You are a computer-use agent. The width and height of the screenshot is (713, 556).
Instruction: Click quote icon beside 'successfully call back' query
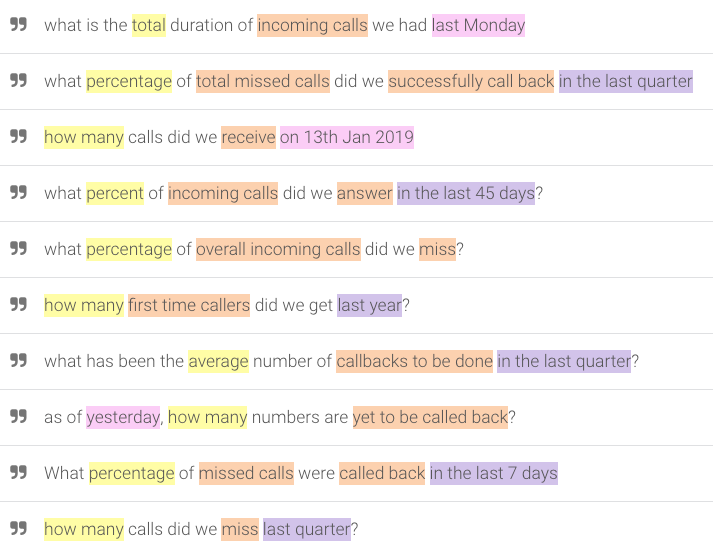tap(19, 80)
